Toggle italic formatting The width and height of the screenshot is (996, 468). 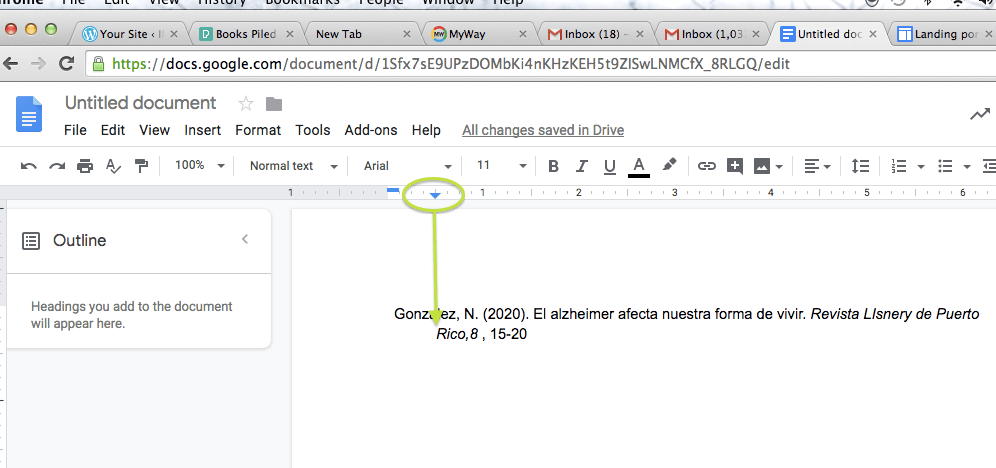point(579,166)
